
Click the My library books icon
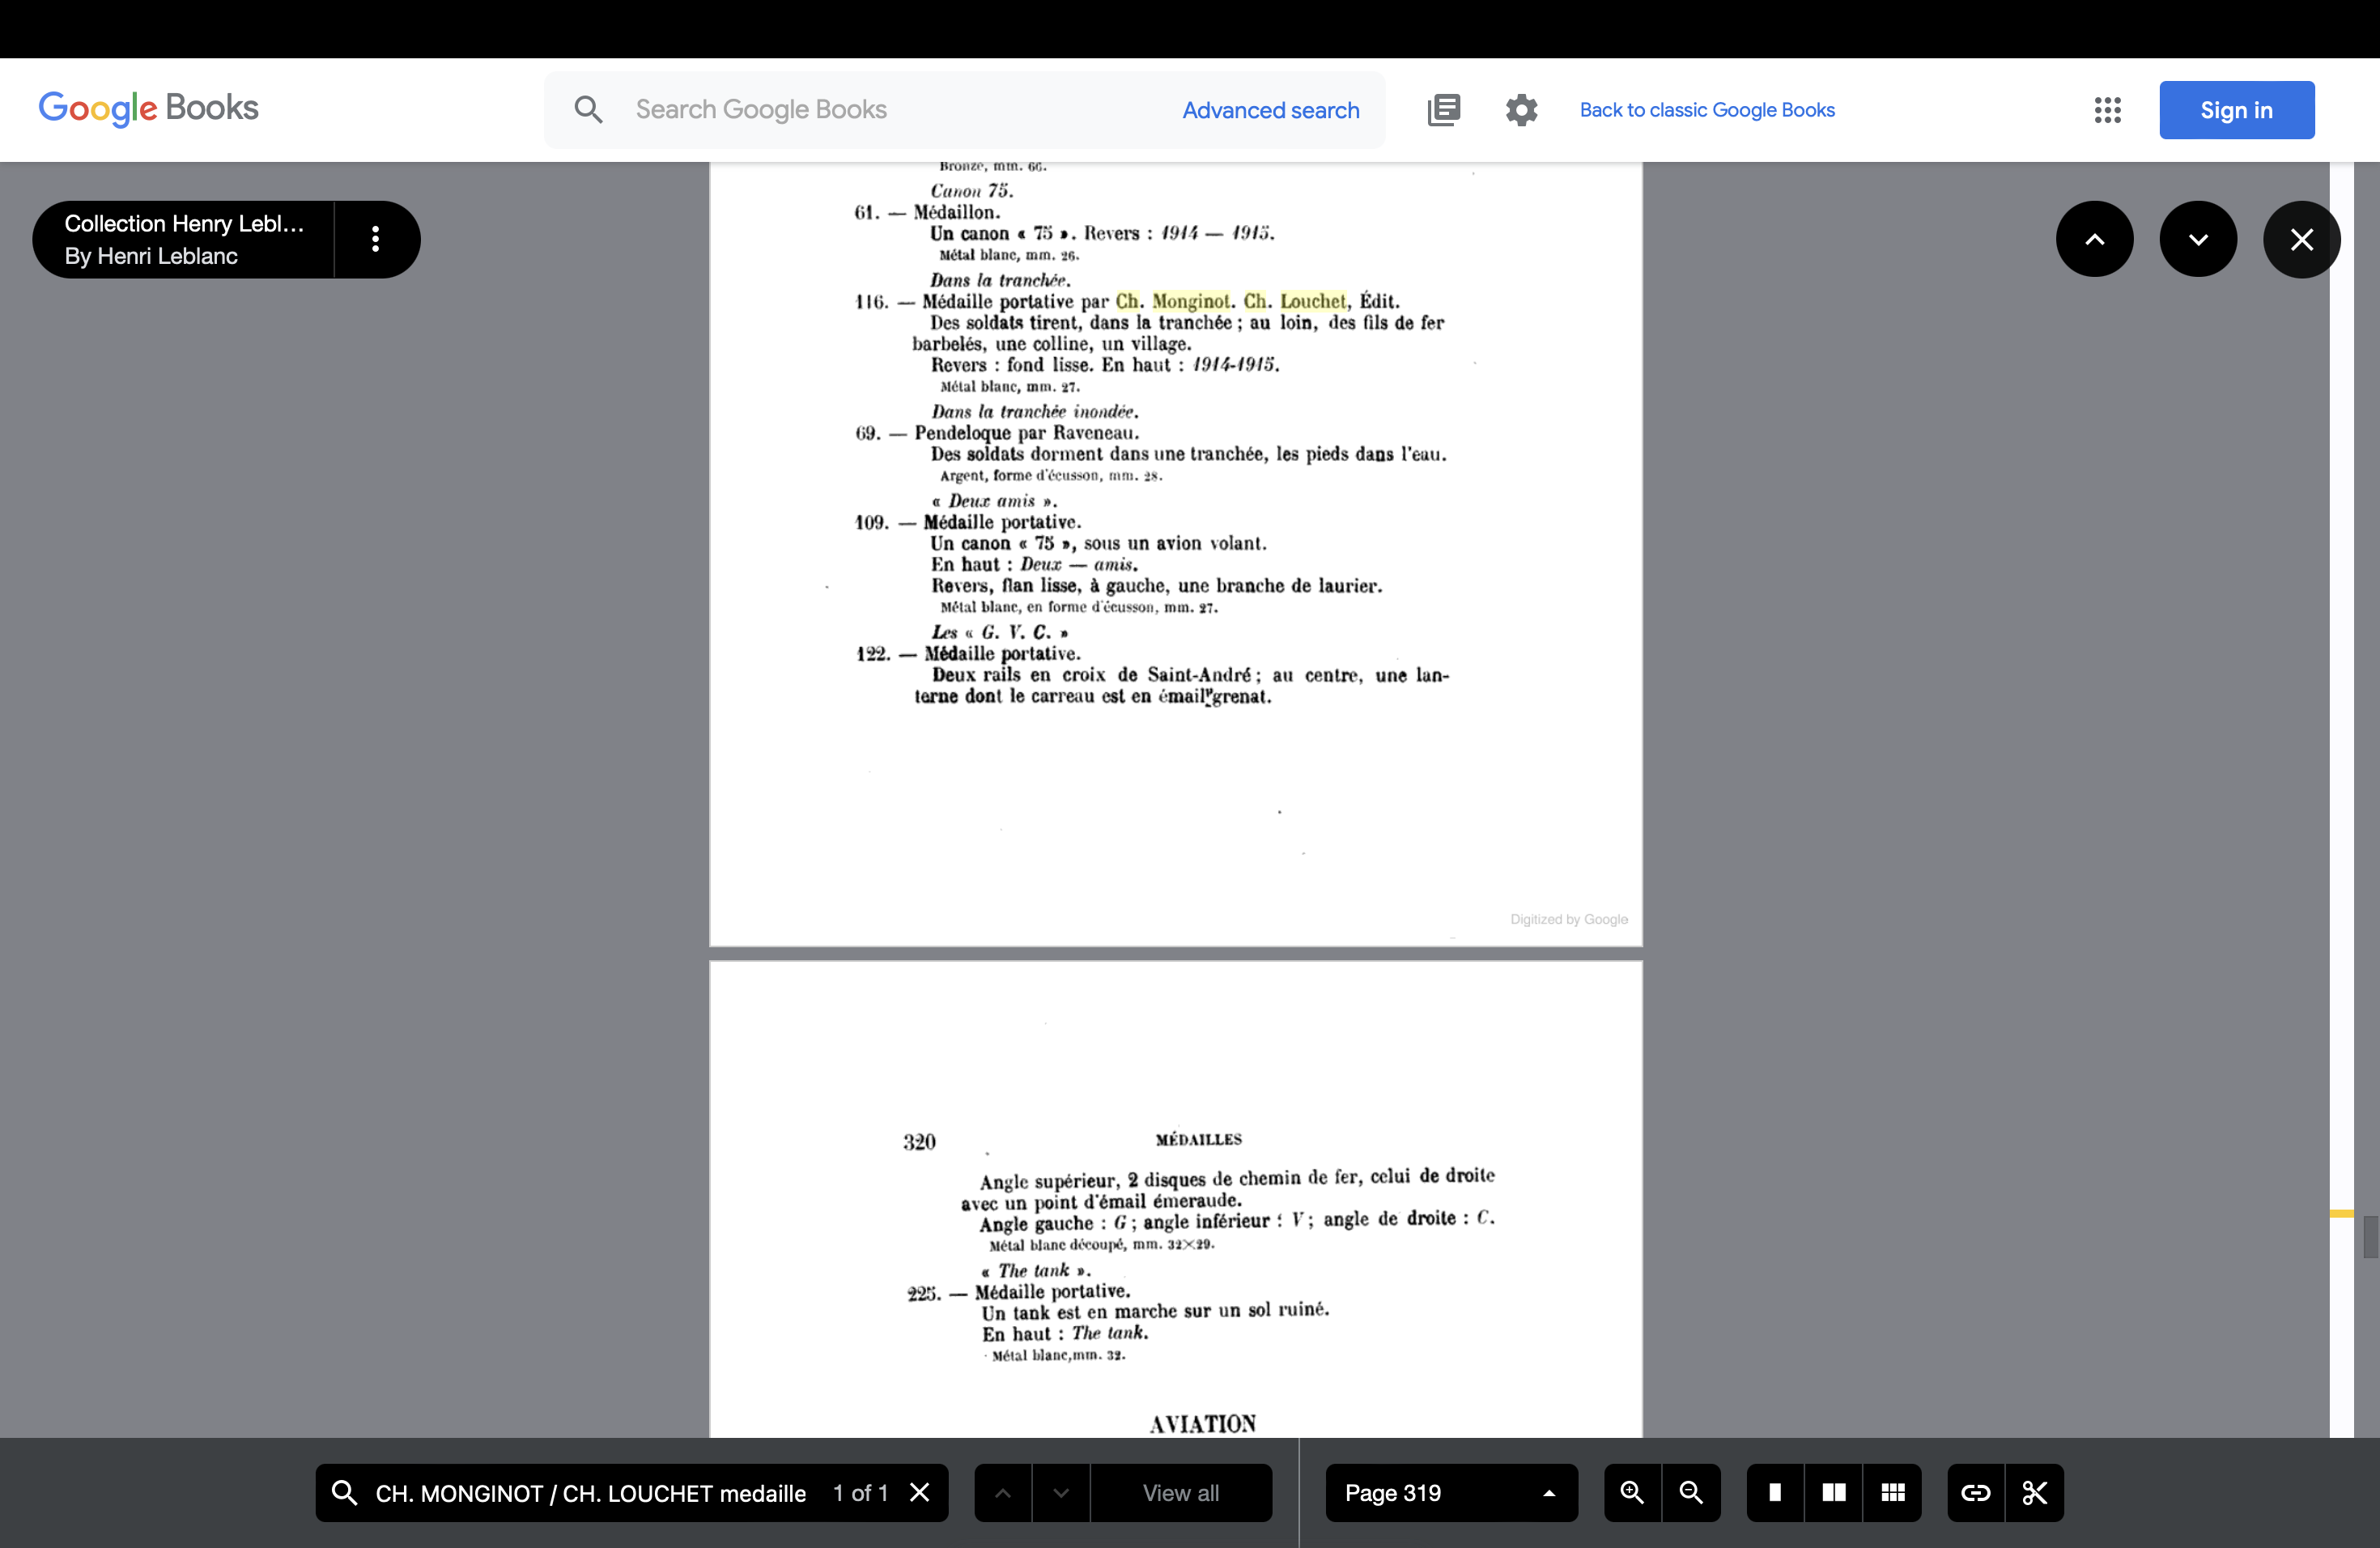(x=1444, y=110)
